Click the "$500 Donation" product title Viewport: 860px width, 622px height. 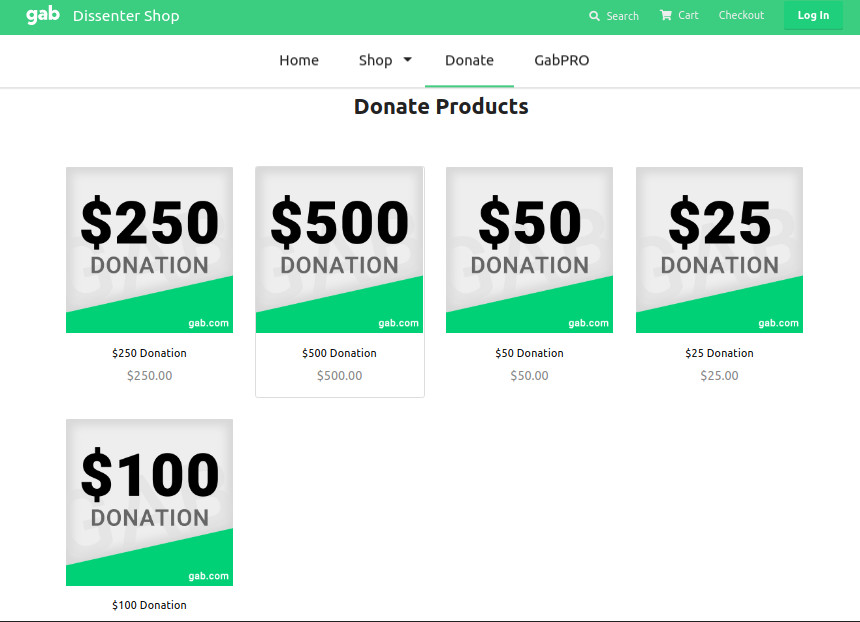tap(340, 353)
